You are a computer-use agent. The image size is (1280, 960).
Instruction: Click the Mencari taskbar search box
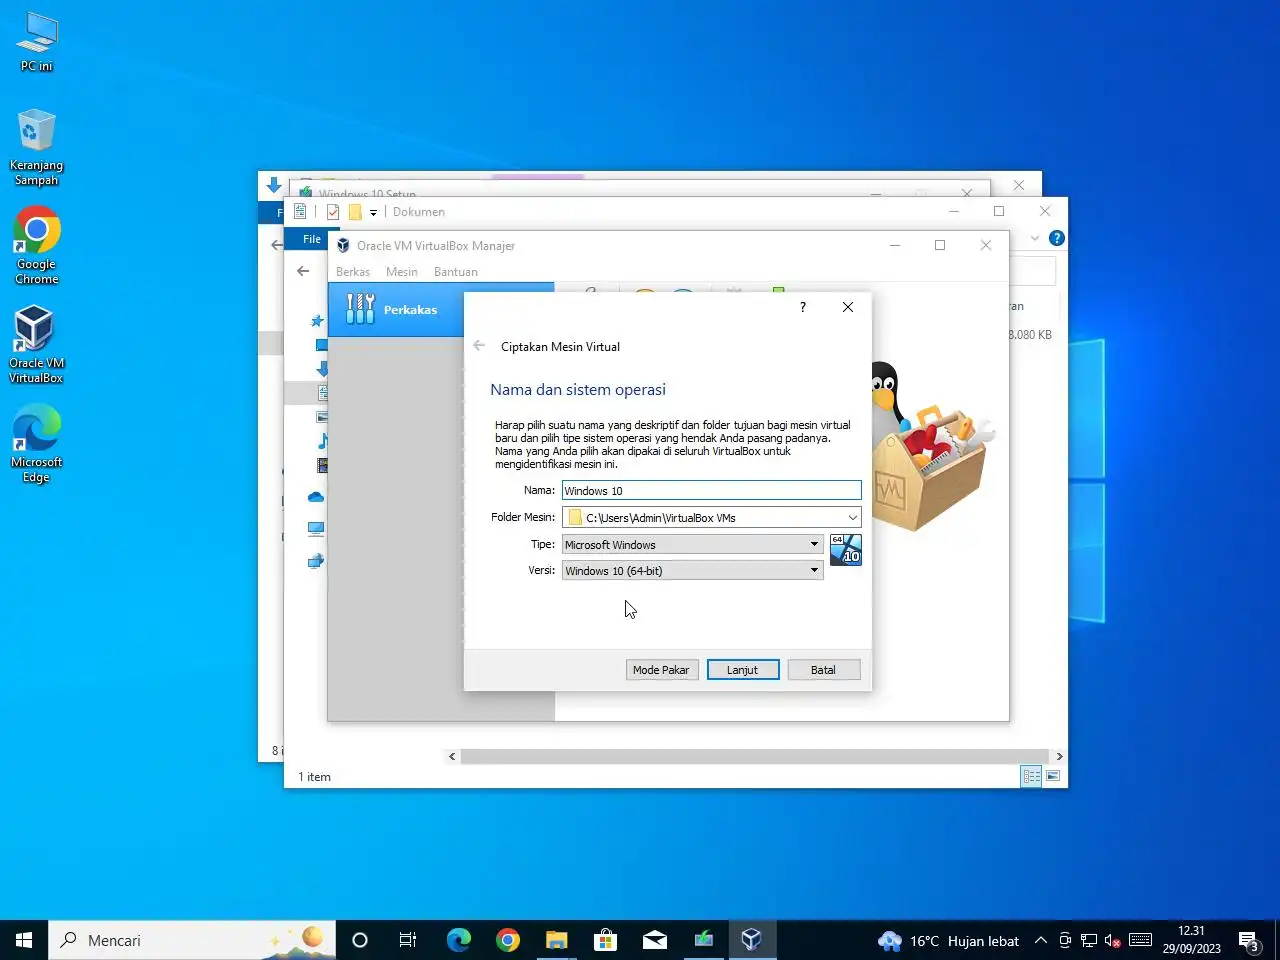[x=193, y=940]
